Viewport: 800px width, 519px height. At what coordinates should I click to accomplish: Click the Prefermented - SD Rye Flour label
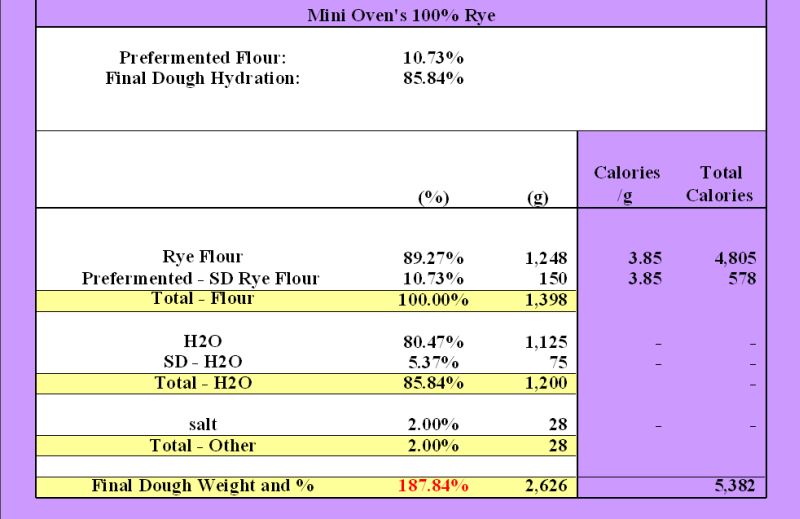click(201, 278)
